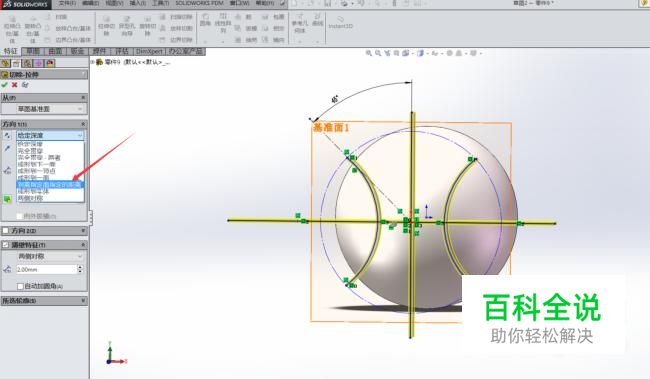
Task: Click the Sweep (扫描) command in ribbon
Action: [x=57, y=17]
